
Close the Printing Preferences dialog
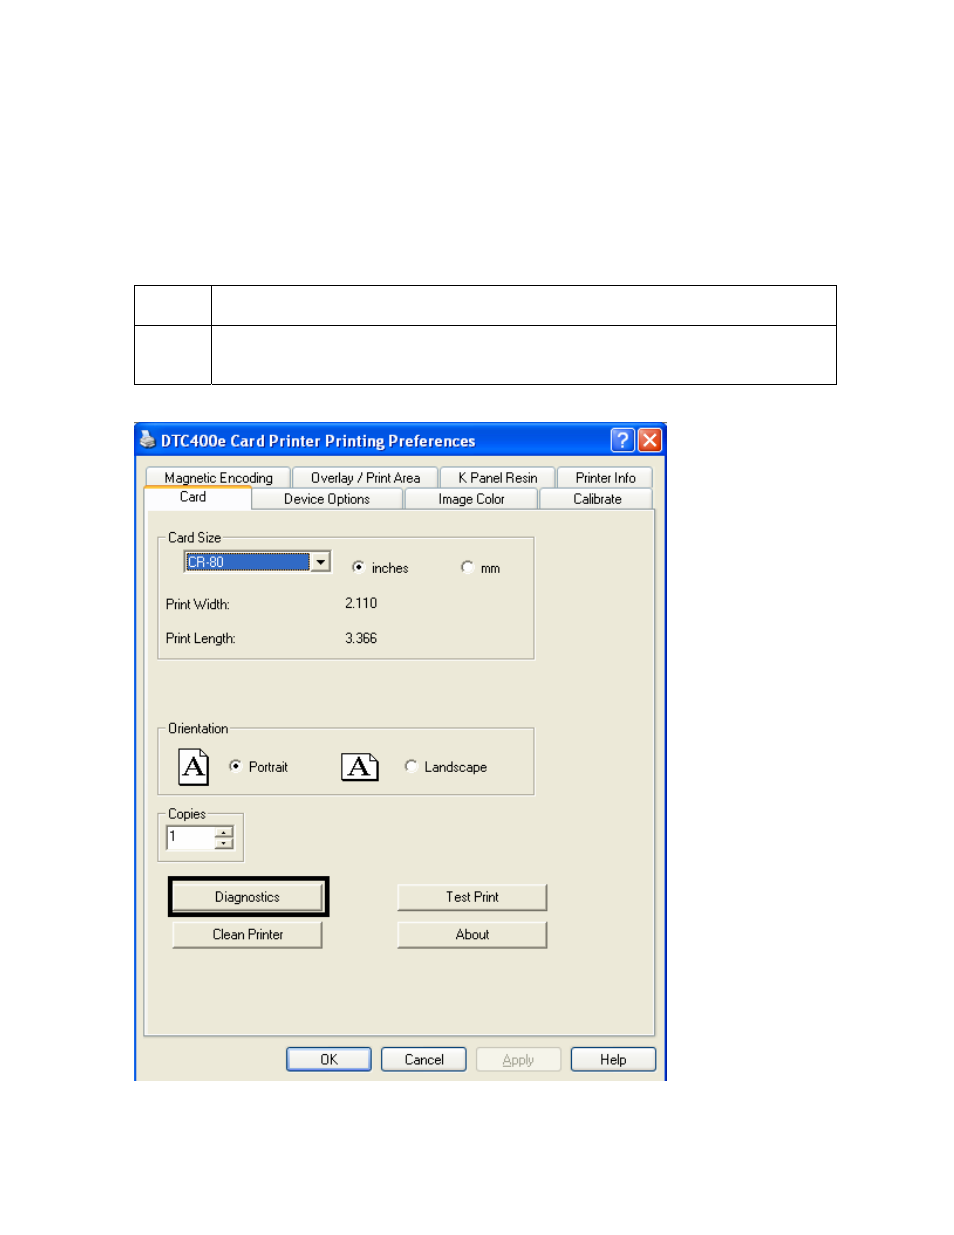[x=650, y=440]
